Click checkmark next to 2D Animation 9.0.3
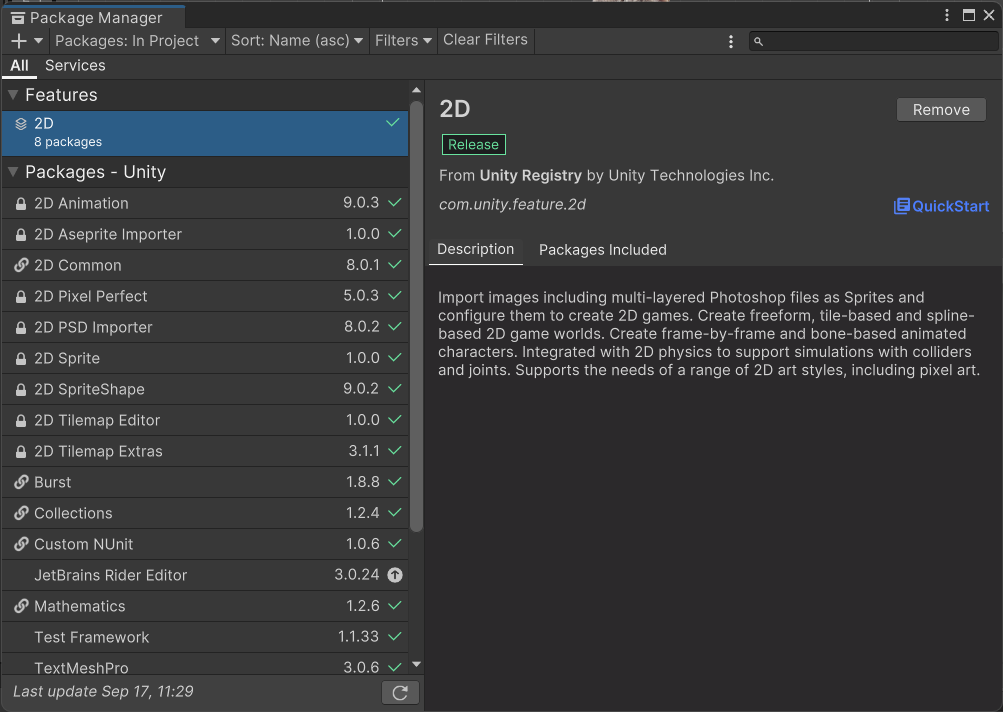Viewport: 1003px width, 712px height. point(395,202)
